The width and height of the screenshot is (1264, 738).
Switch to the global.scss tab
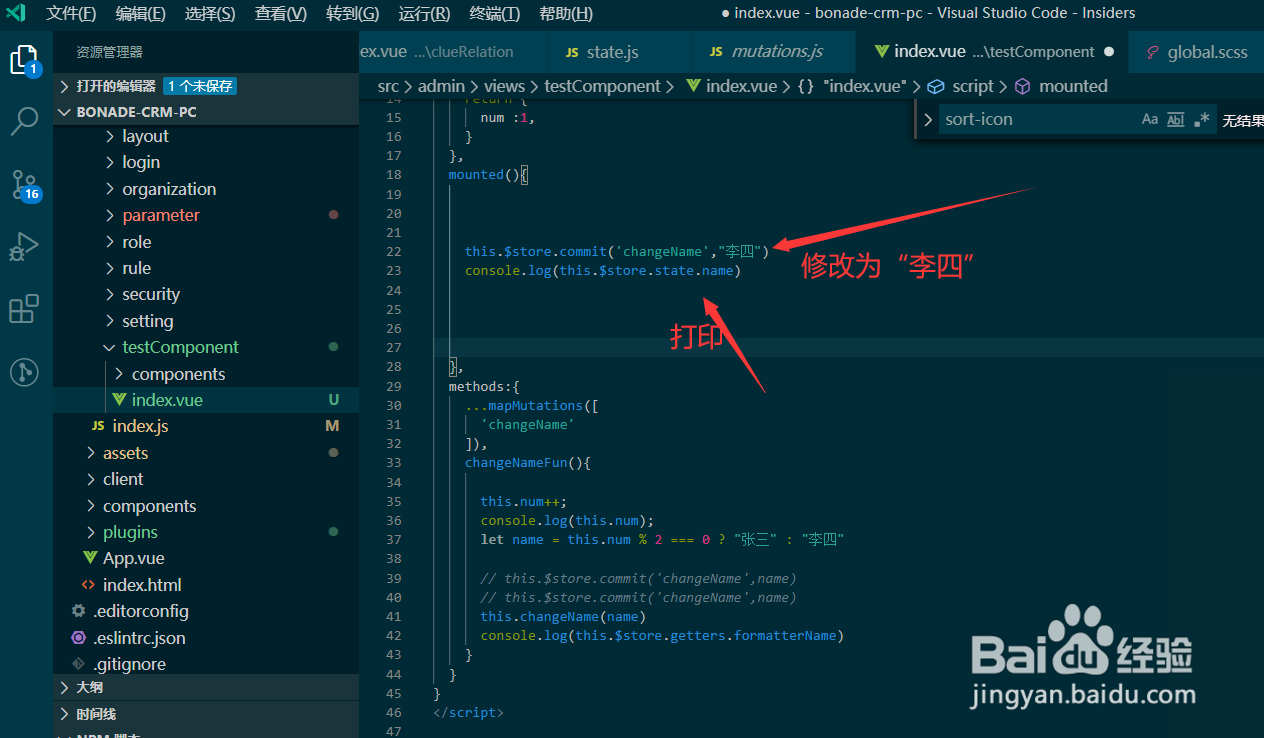pyautogui.click(x=1196, y=52)
